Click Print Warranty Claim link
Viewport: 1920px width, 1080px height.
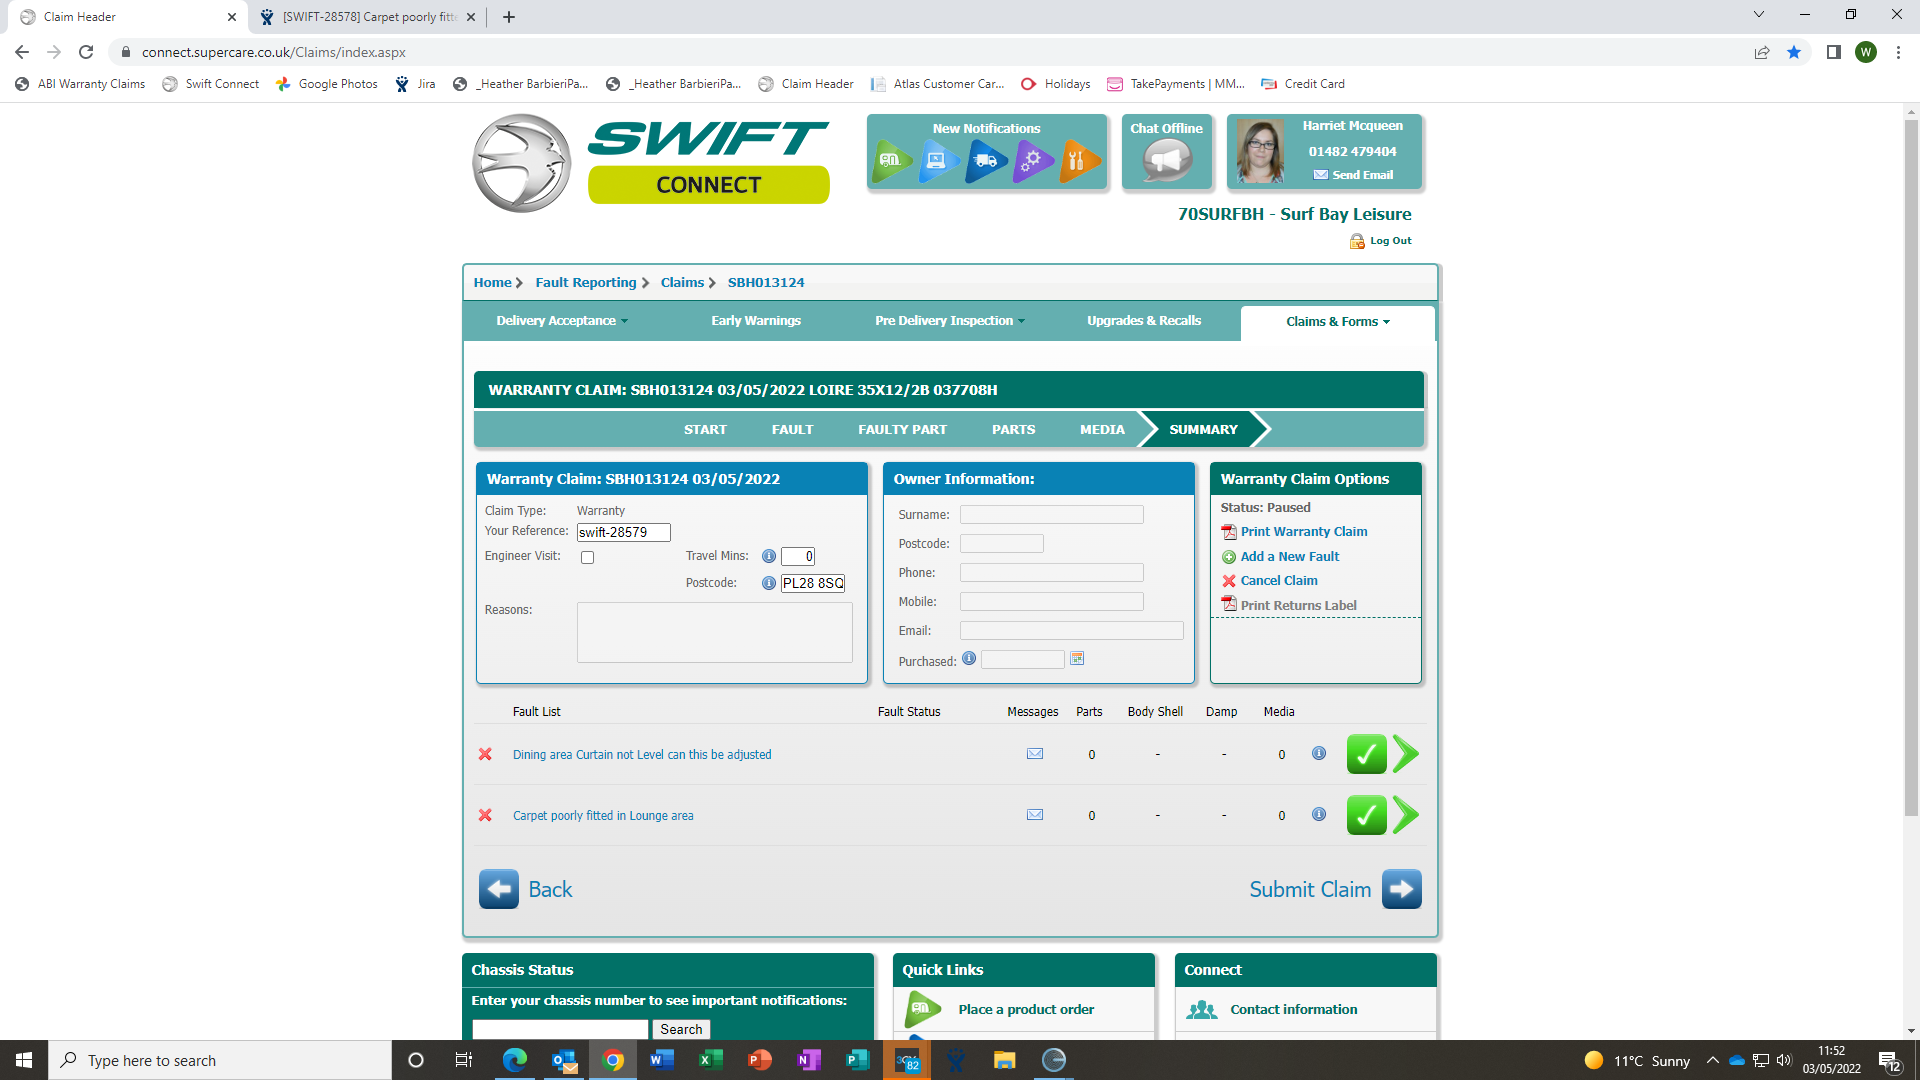coord(1303,532)
